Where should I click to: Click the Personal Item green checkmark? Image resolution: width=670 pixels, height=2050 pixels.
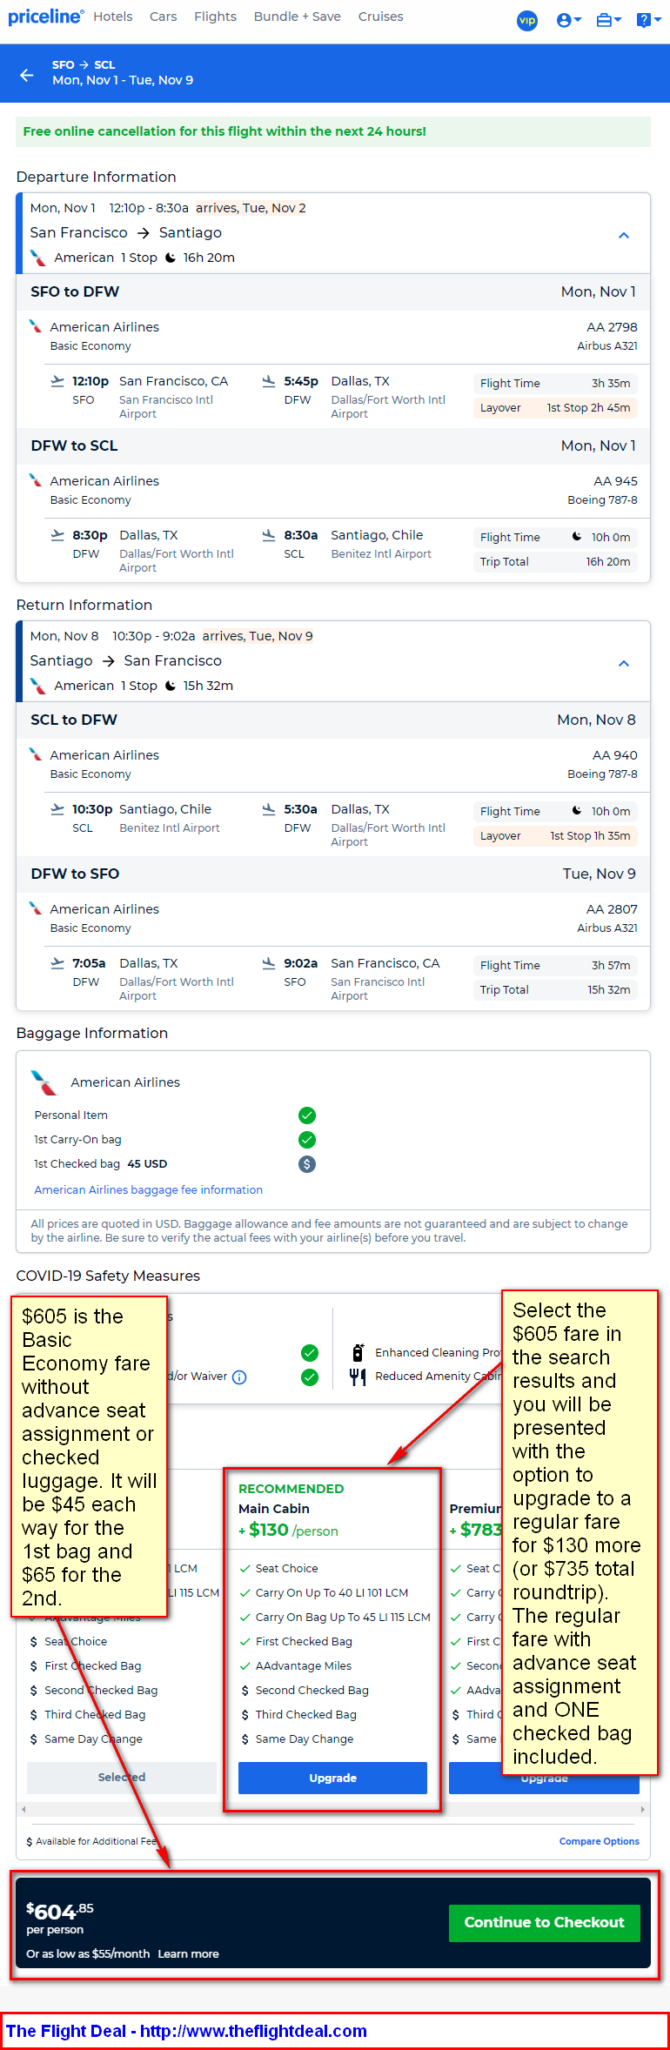click(x=307, y=1115)
